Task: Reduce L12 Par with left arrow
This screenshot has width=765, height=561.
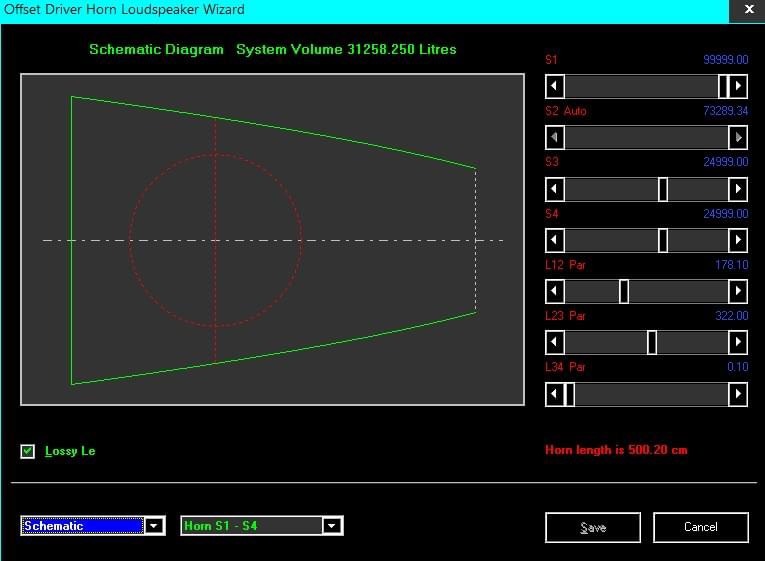Action: [x=555, y=291]
